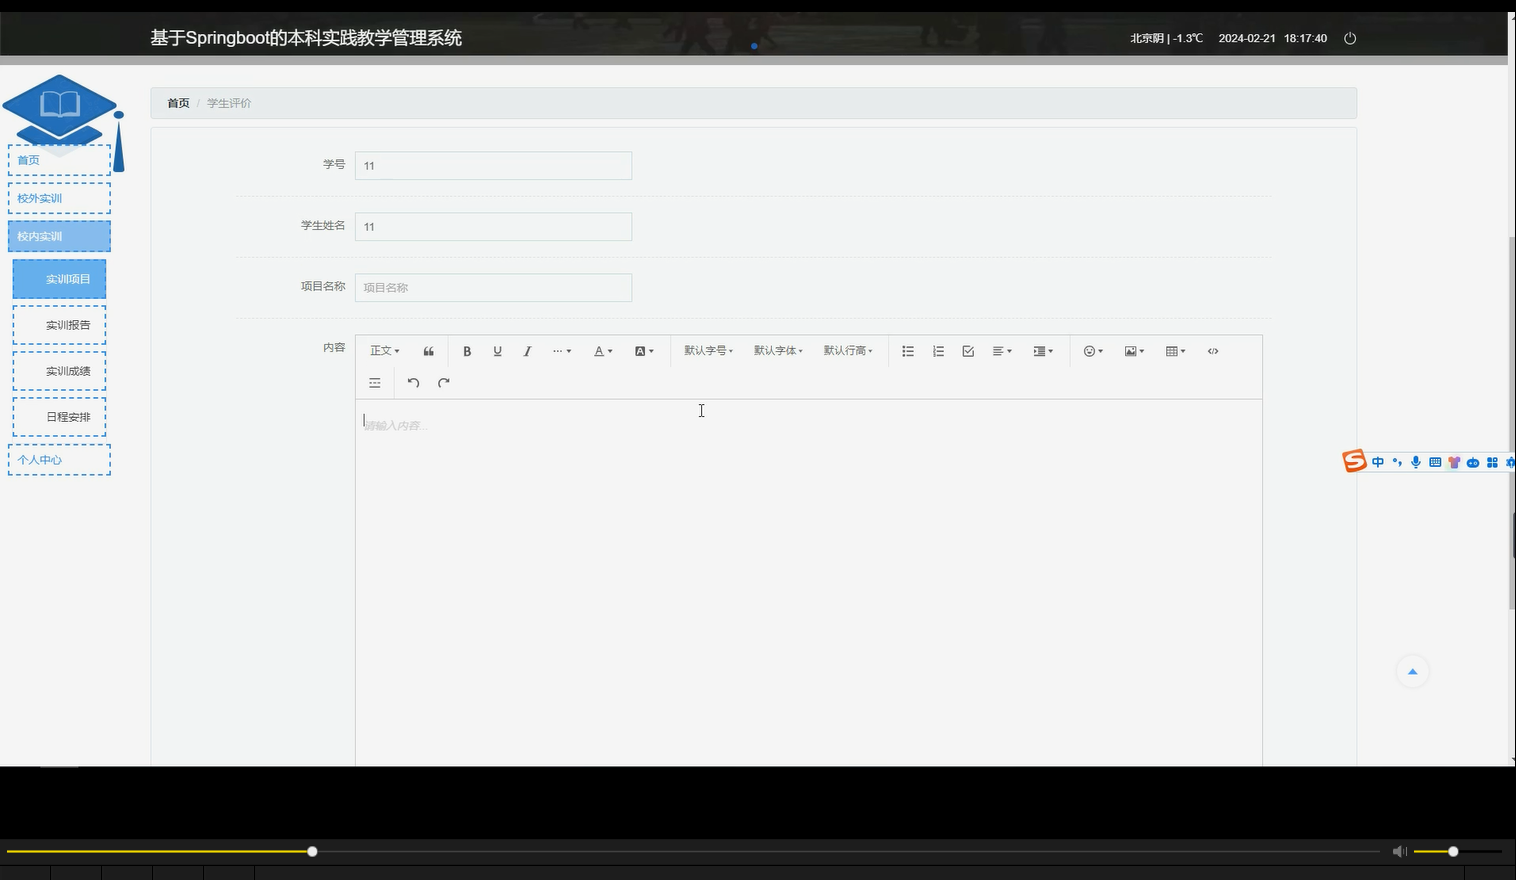Toggle Chinese/English input on Sogou bar
1516x880 pixels.
[1377, 462]
